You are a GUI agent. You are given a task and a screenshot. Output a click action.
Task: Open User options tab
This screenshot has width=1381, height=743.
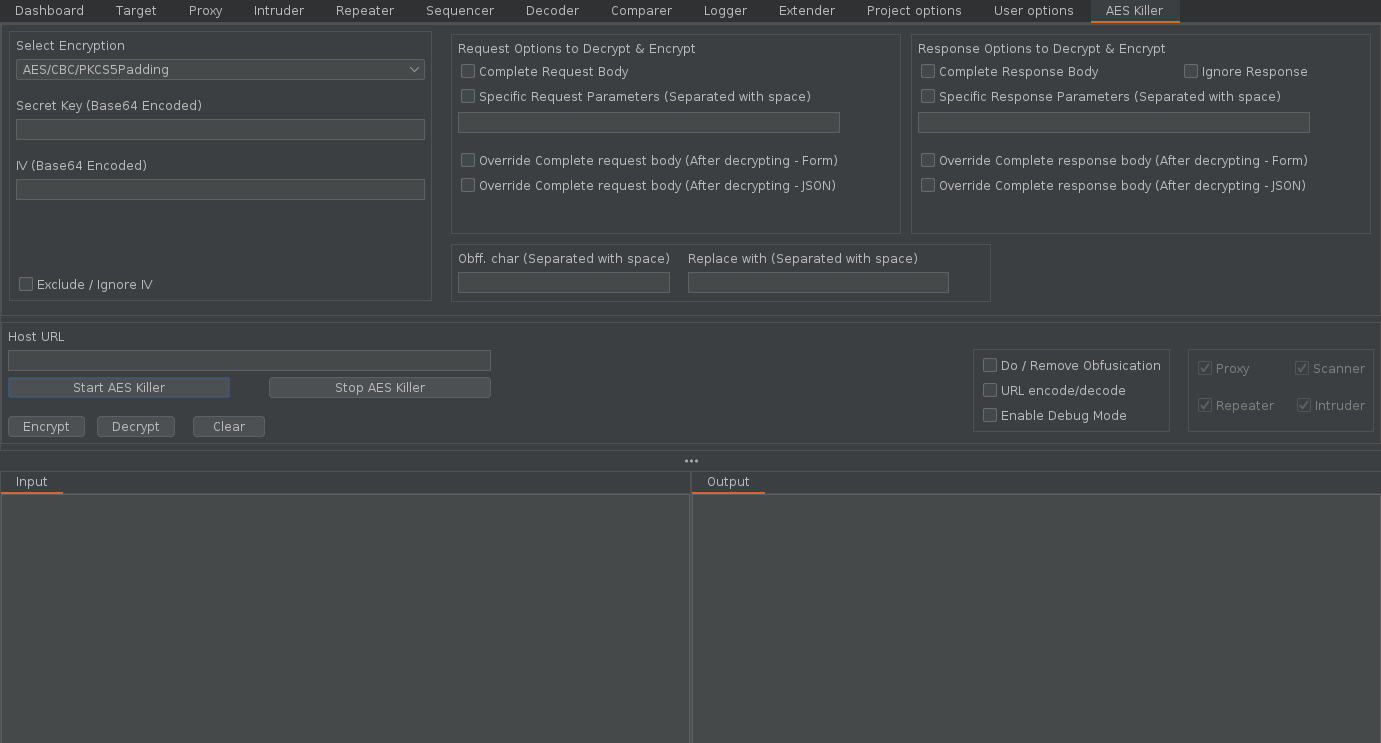(x=1033, y=11)
